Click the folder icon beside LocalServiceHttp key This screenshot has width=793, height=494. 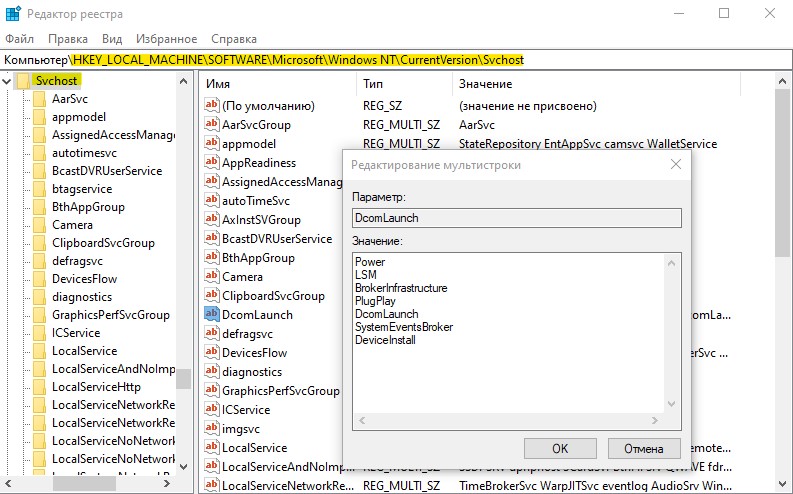tap(39, 387)
